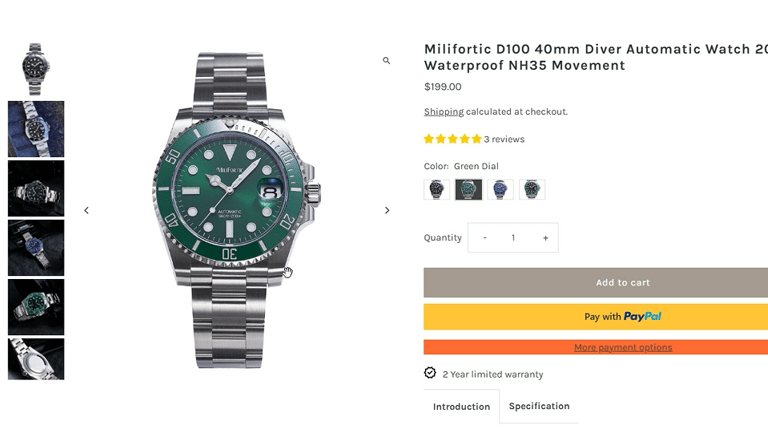Decrease quantity with the minus button
This screenshot has width=768, height=433.
click(x=485, y=238)
